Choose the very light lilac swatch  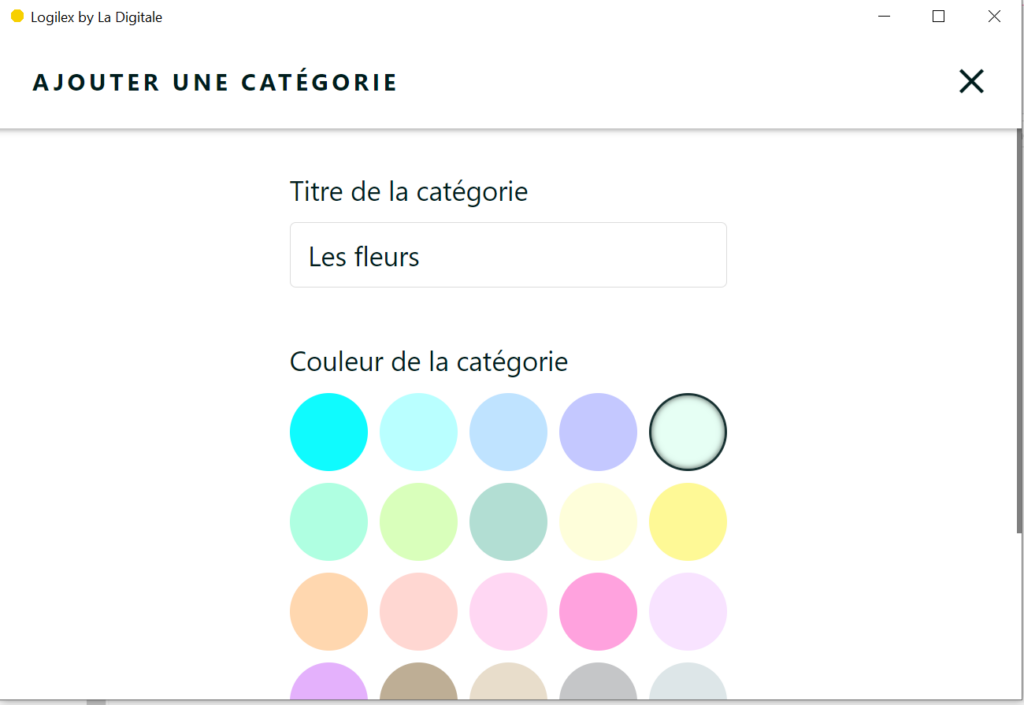[688, 612]
